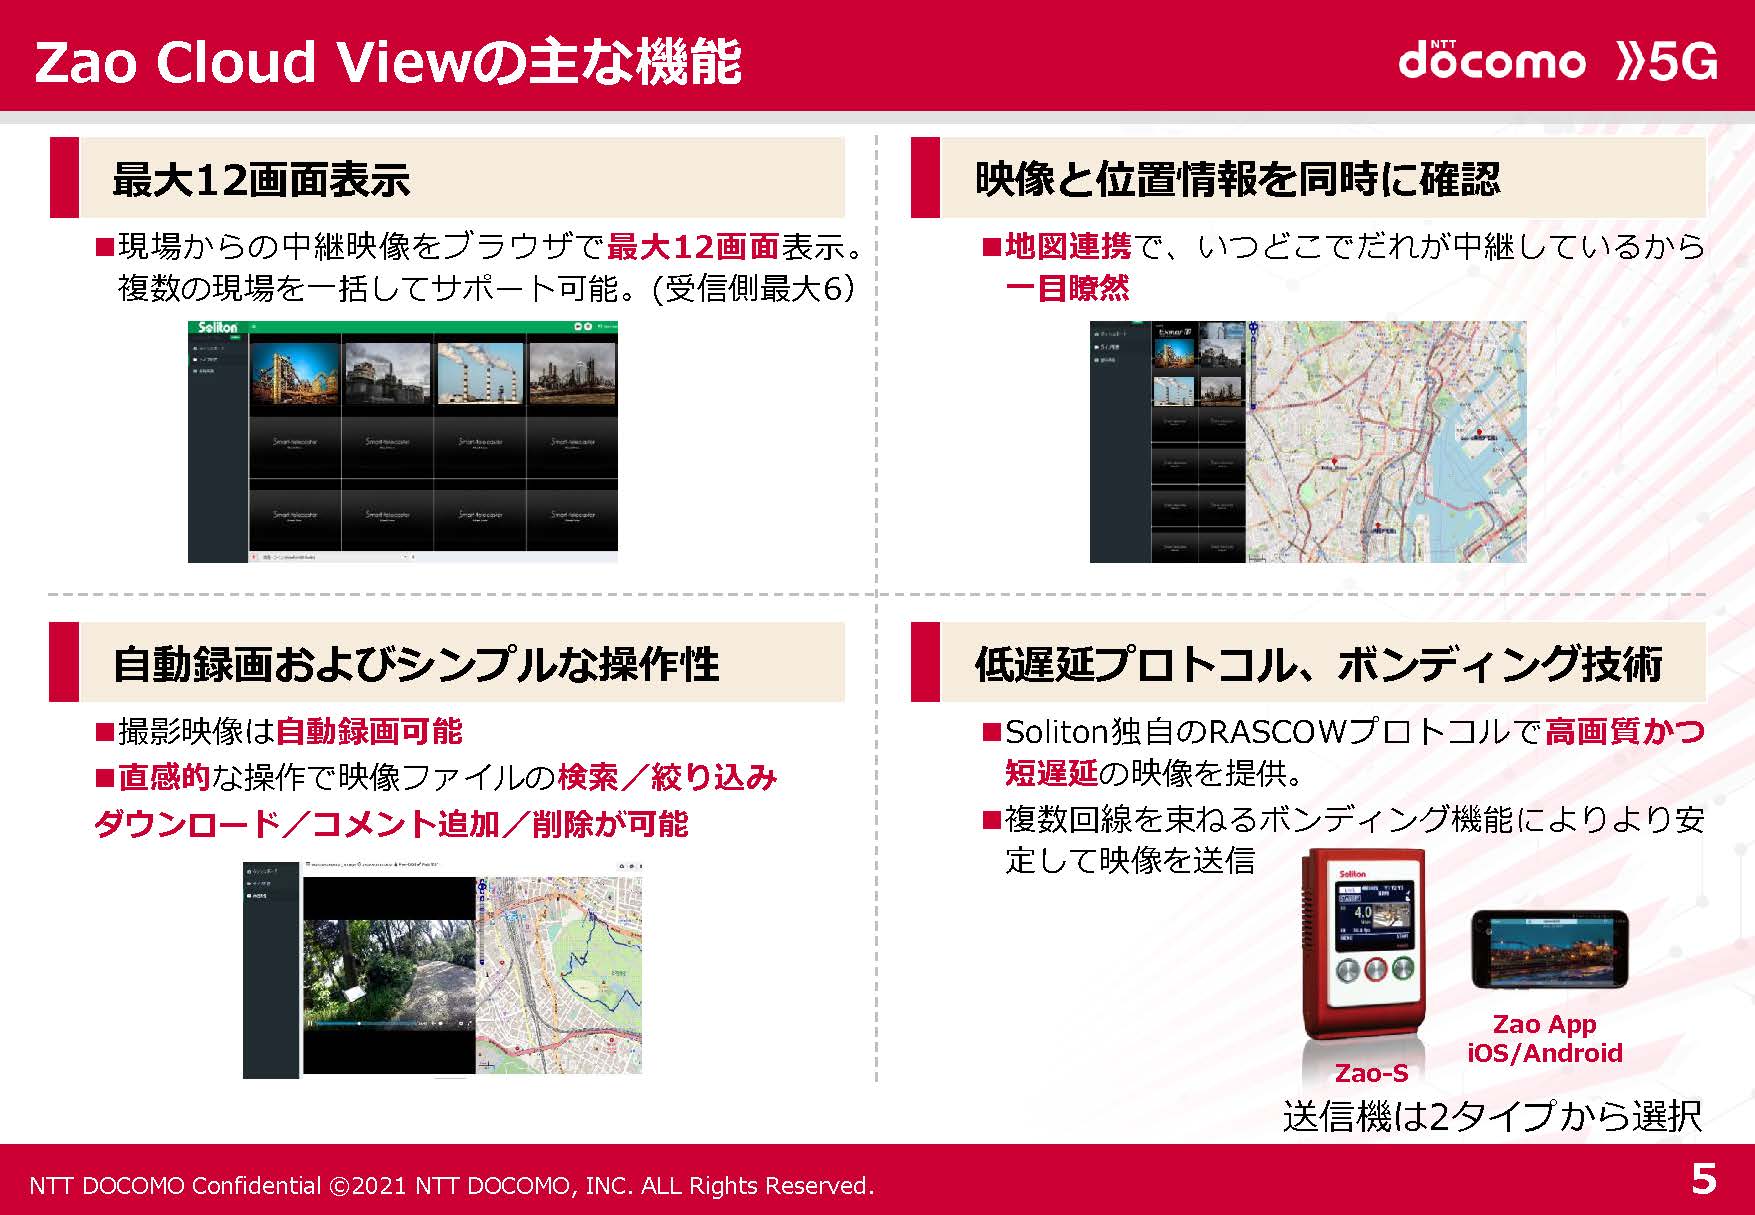Click red line 'ダウンロード／コメント追加／削除が可能'
This screenshot has width=1755, height=1215.
click(391, 824)
